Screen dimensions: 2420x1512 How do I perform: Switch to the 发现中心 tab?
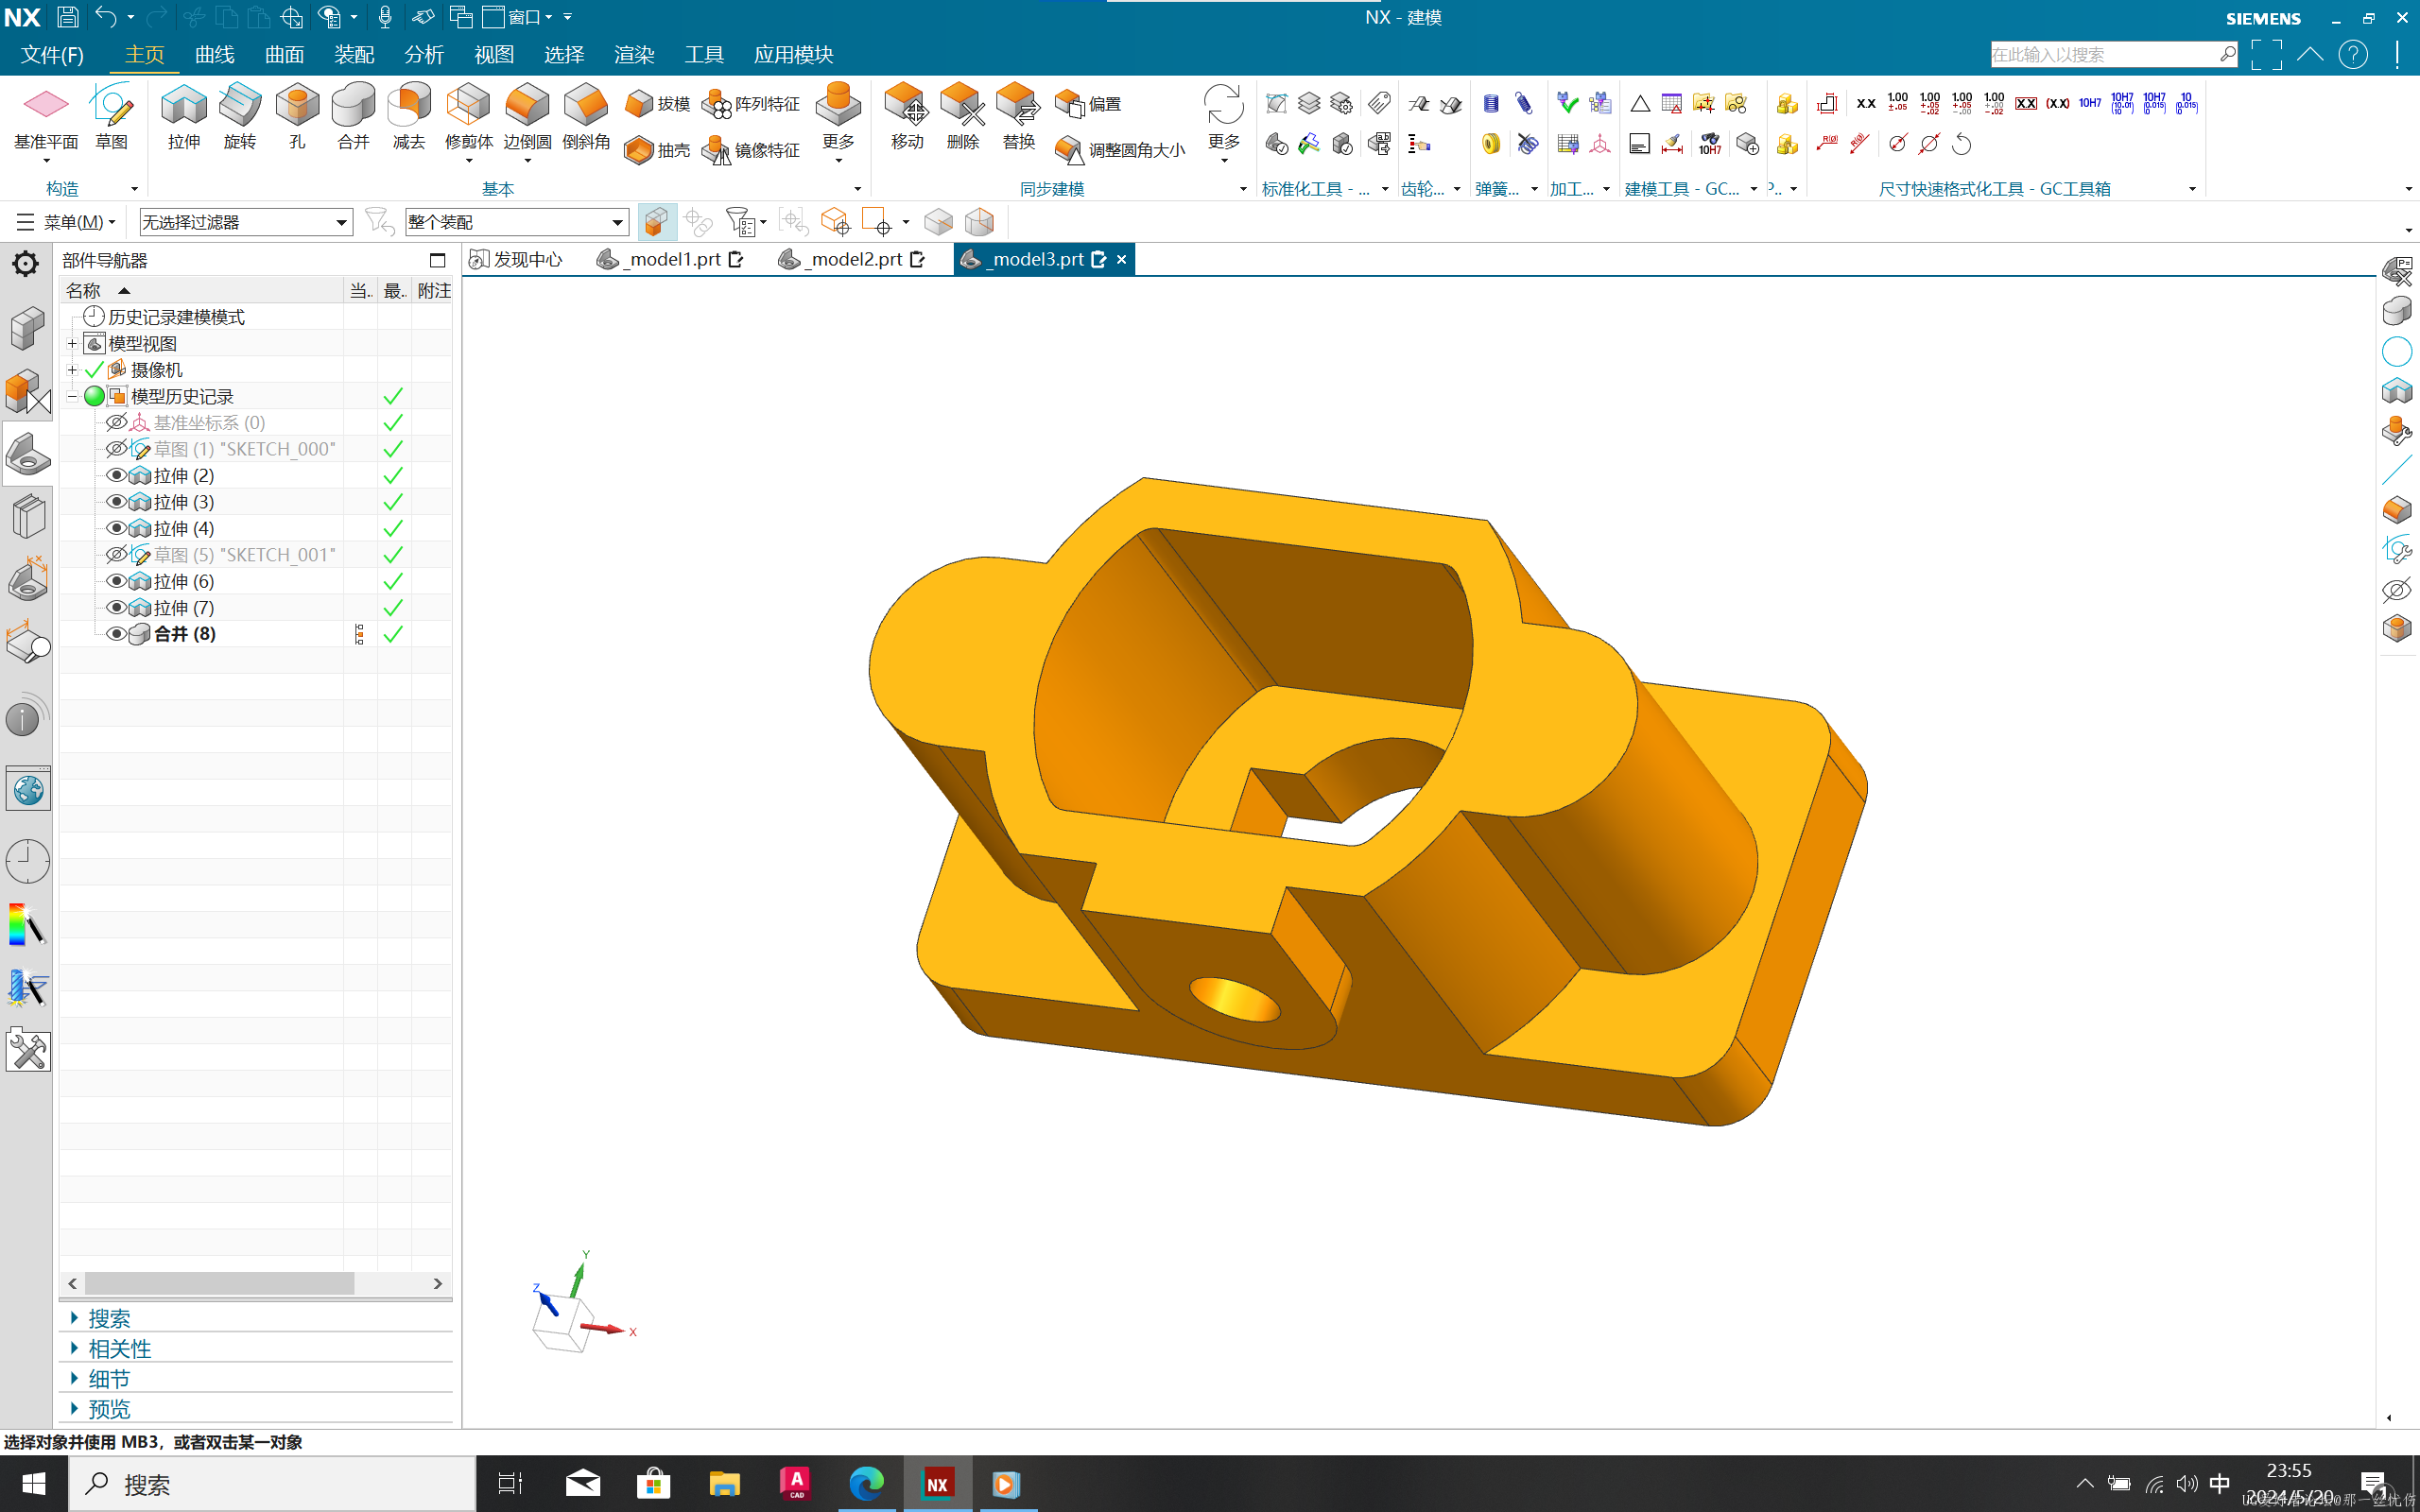(x=516, y=260)
